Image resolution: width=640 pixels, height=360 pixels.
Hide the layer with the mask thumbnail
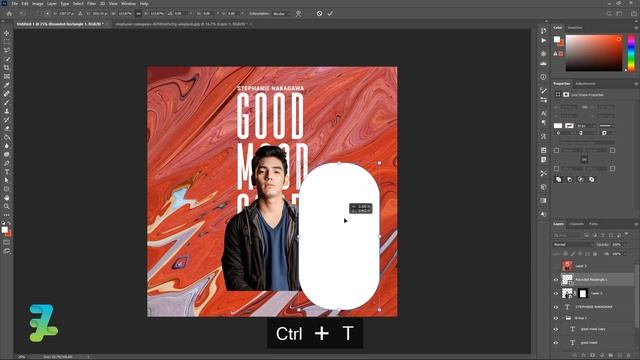click(x=556, y=293)
